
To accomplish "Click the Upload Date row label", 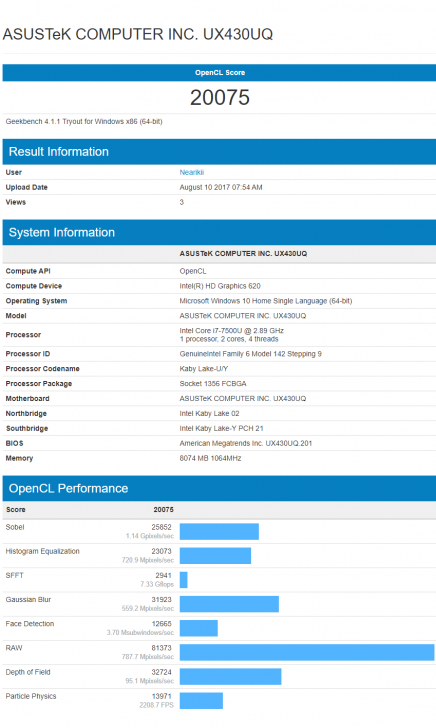I will [x=26, y=187].
